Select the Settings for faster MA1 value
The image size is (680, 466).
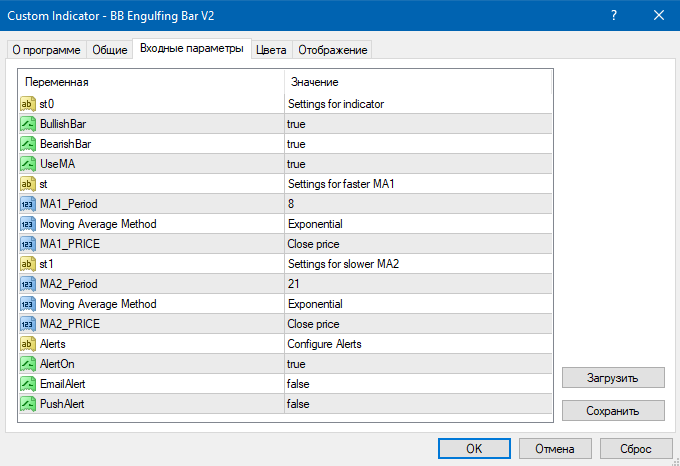(341, 184)
